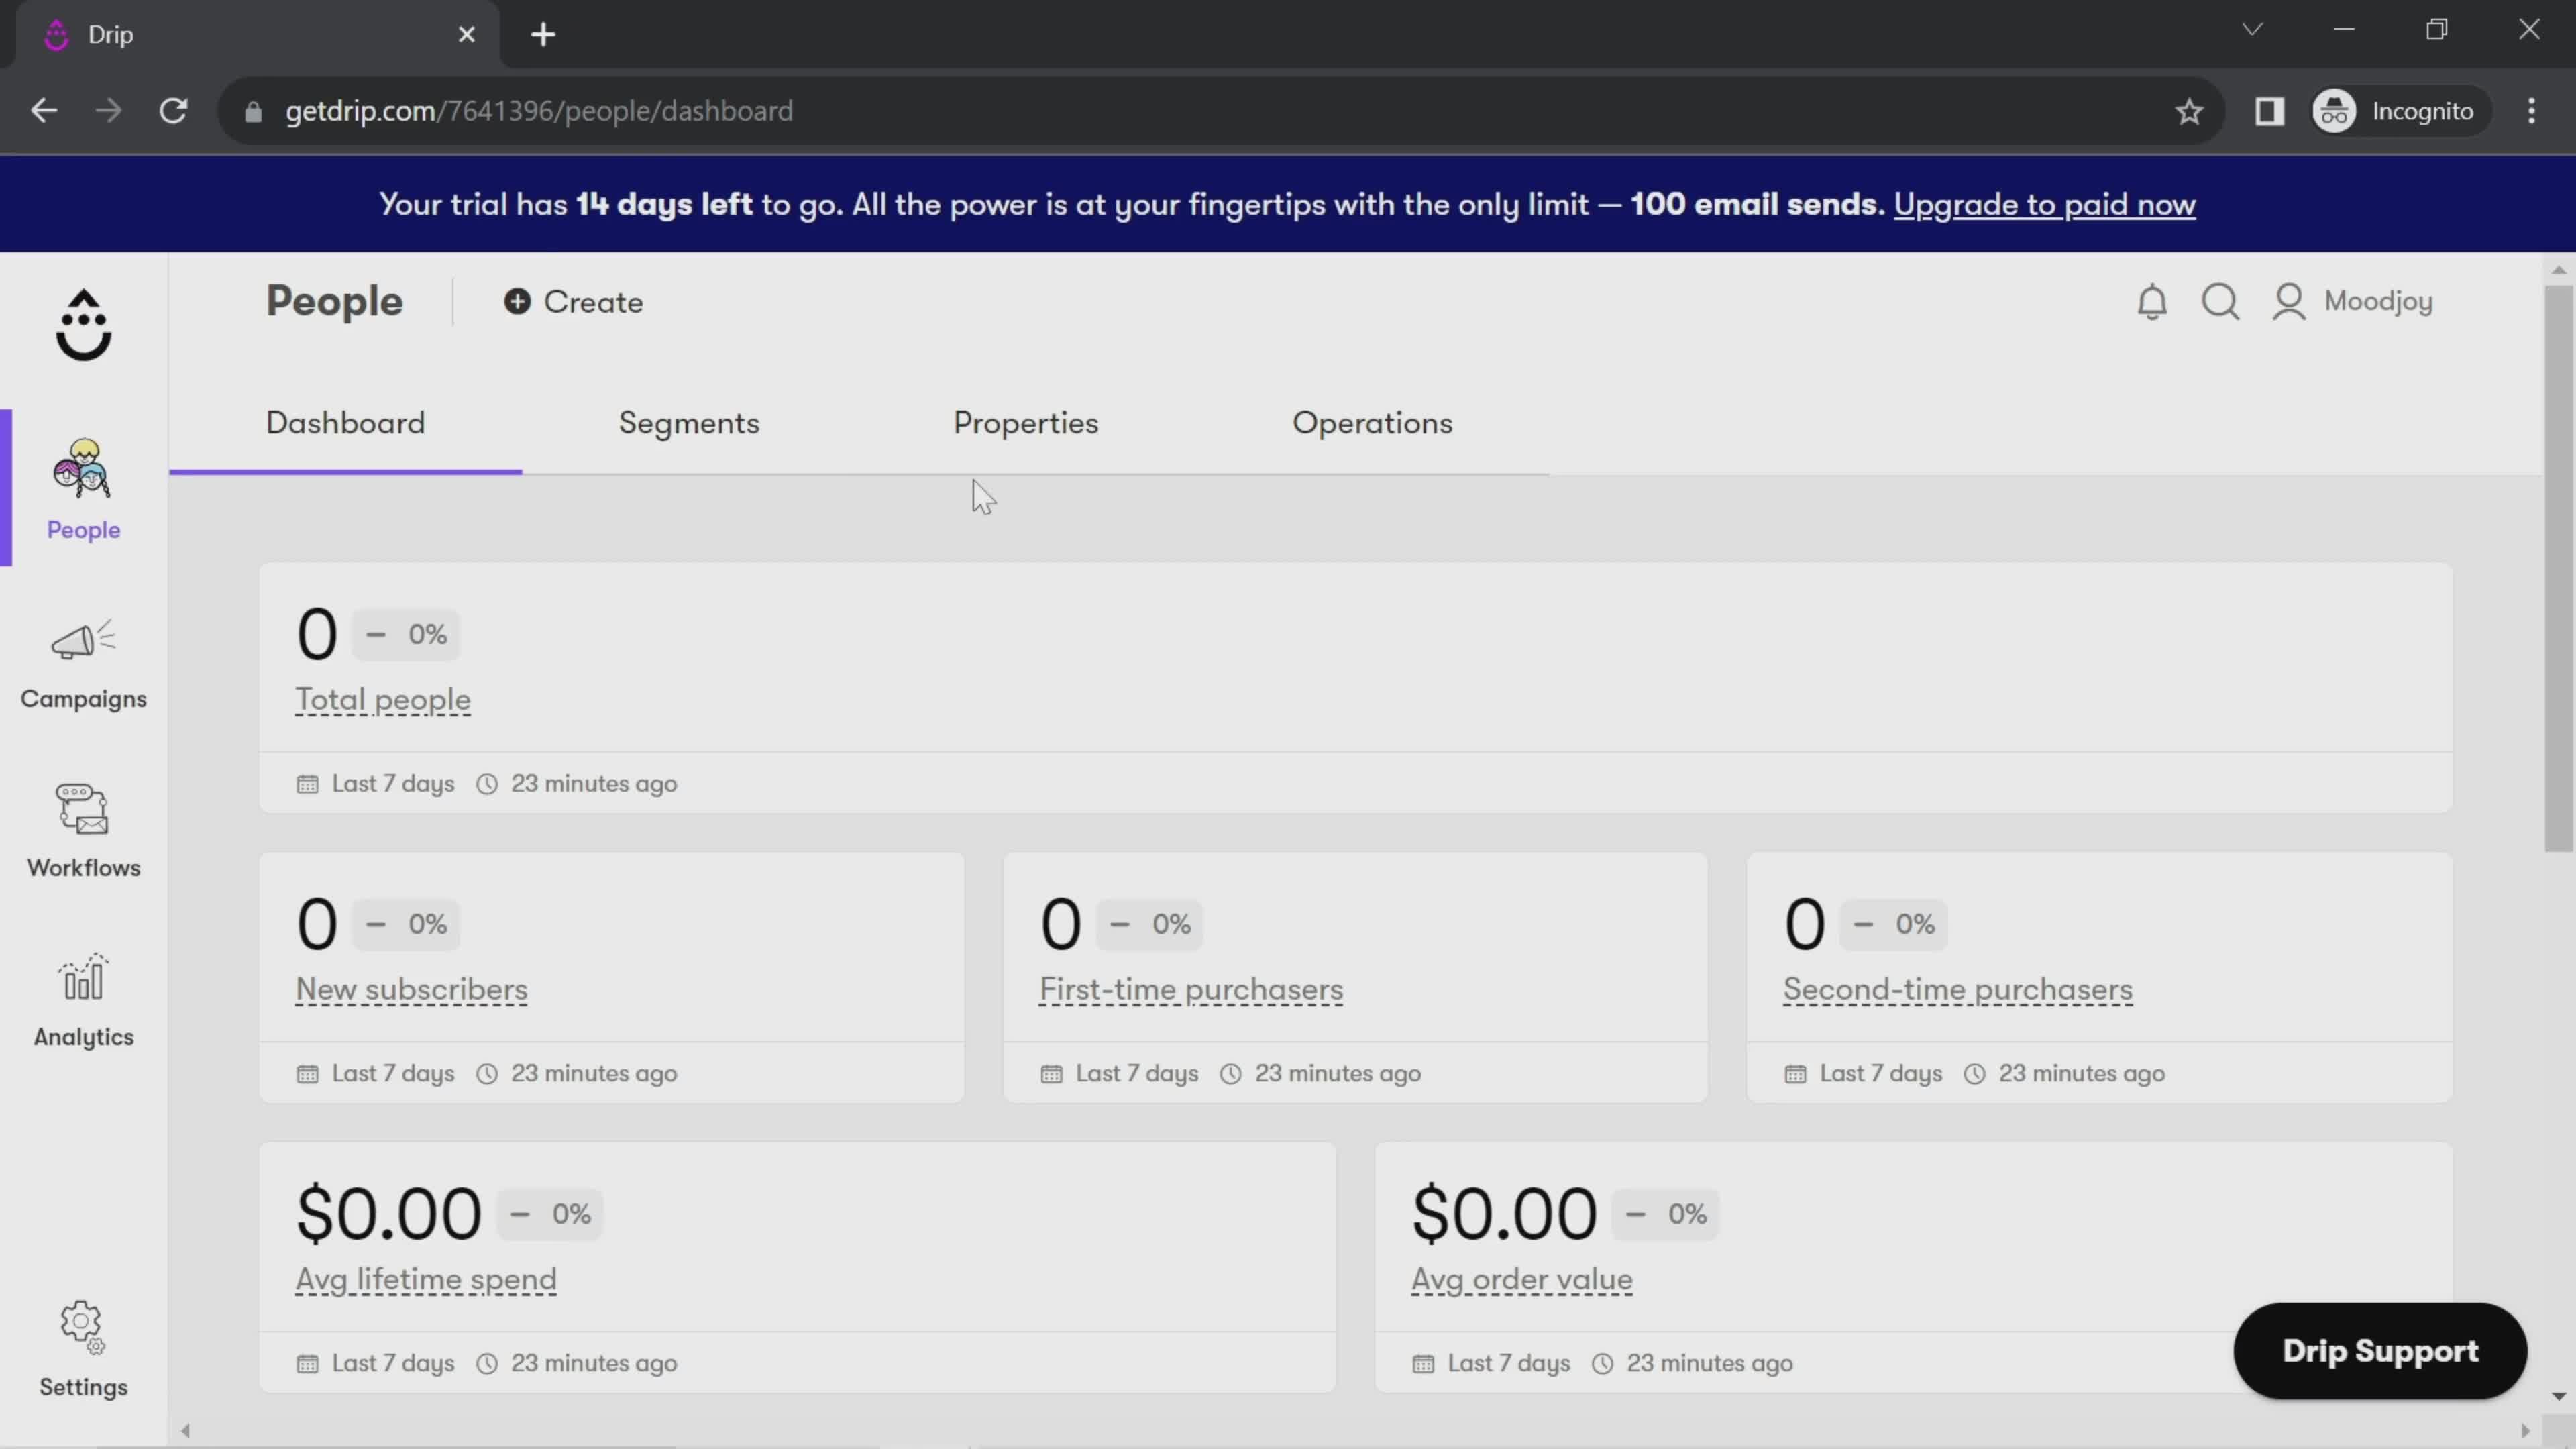Click Upgrade to paid now link
The height and width of the screenshot is (1449, 2576).
pyautogui.click(x=2044, y=204)
